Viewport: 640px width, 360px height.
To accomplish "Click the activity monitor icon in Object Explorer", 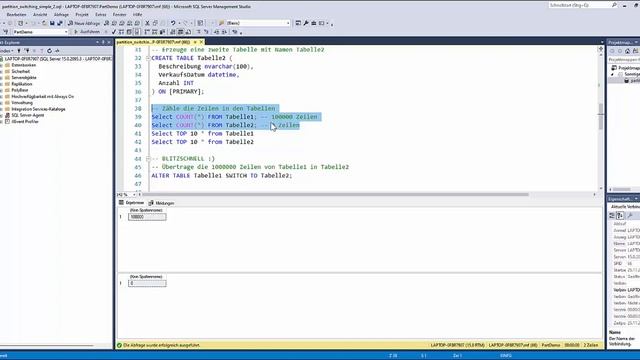I will (x=57, y=51).
